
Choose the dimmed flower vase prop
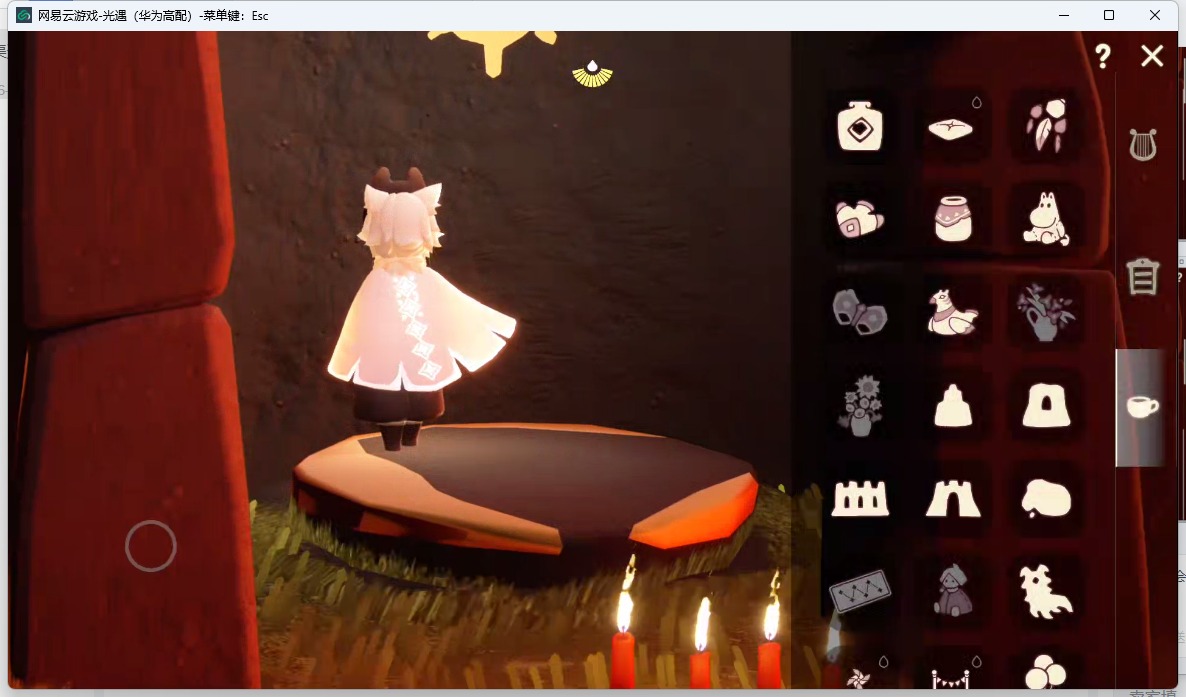pyautogui.click(x=1046, y=312)
